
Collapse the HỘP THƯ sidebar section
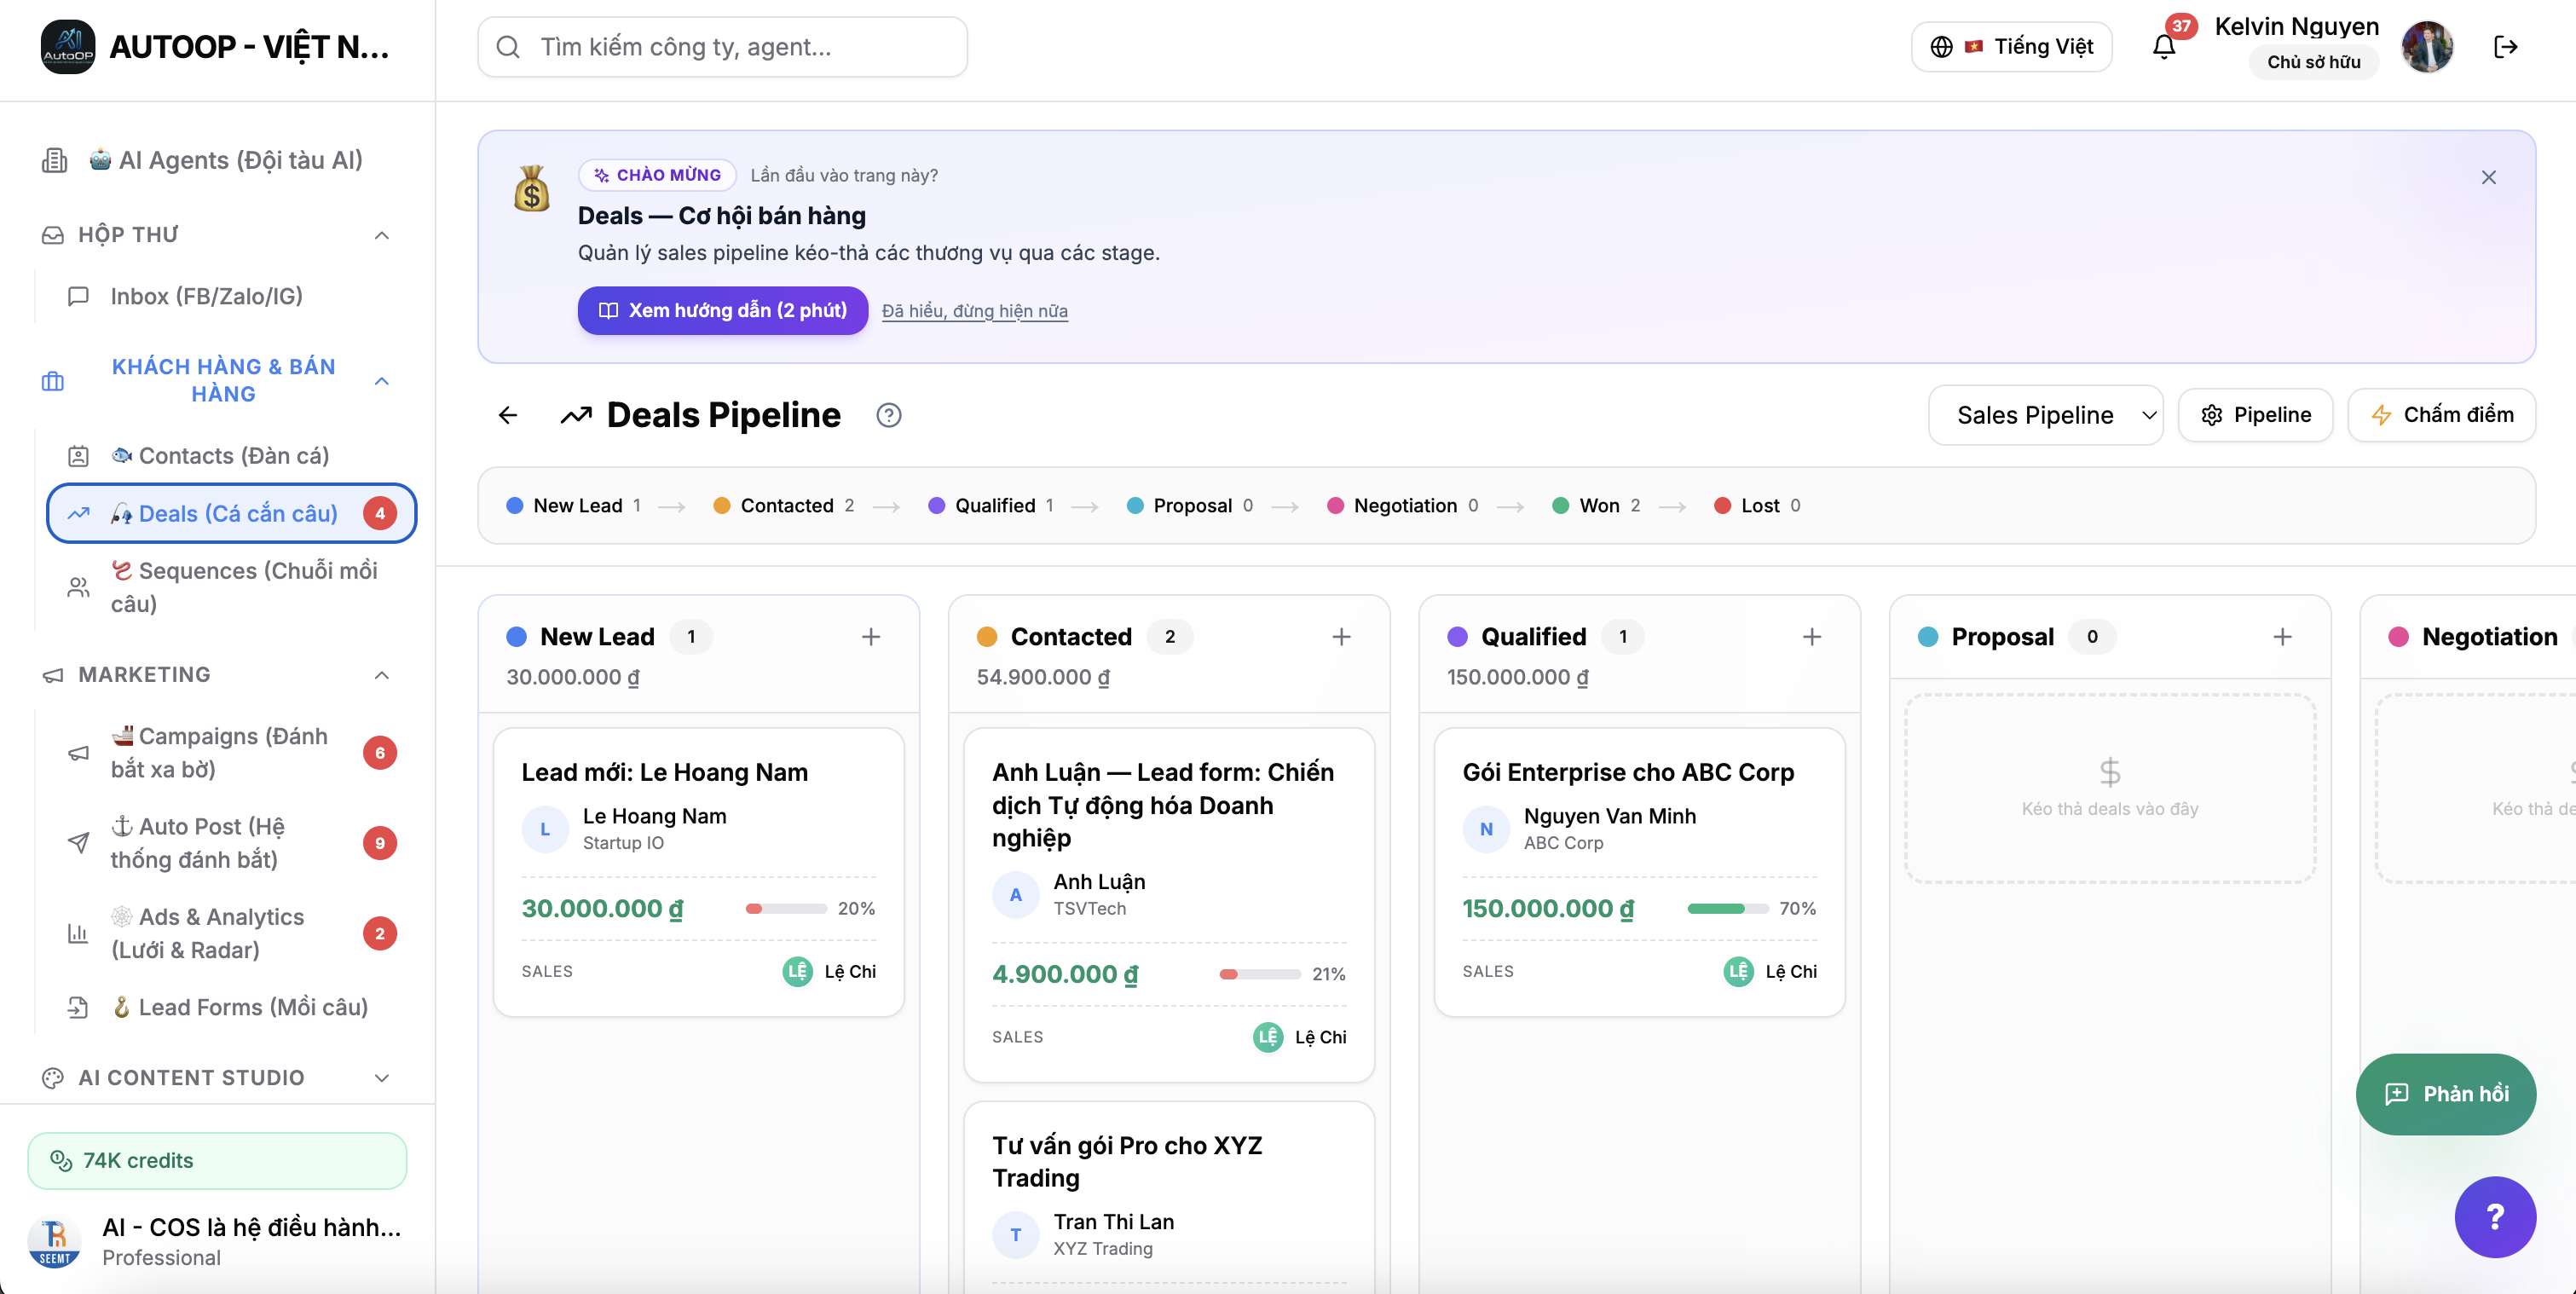coord(381,235)
